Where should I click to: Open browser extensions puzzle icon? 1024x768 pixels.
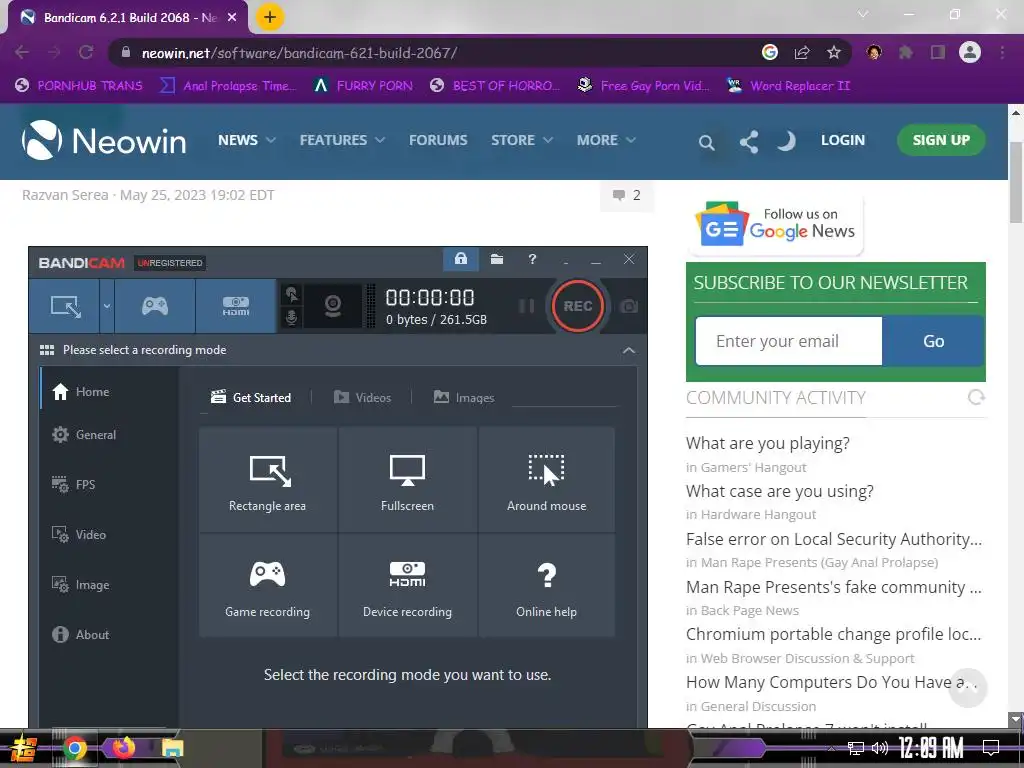pyautogui.click(x=906, y=52)
